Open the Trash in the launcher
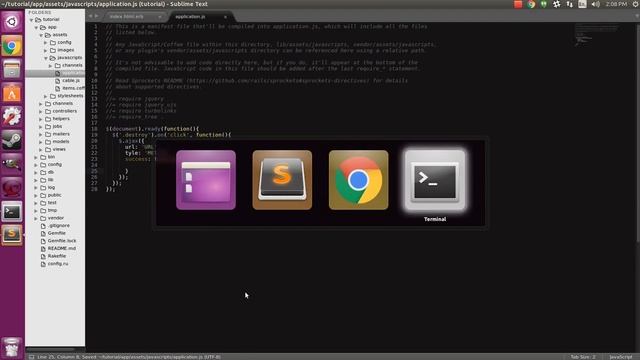The width and height of the screenshot is (640, 360). coord(12,348)
